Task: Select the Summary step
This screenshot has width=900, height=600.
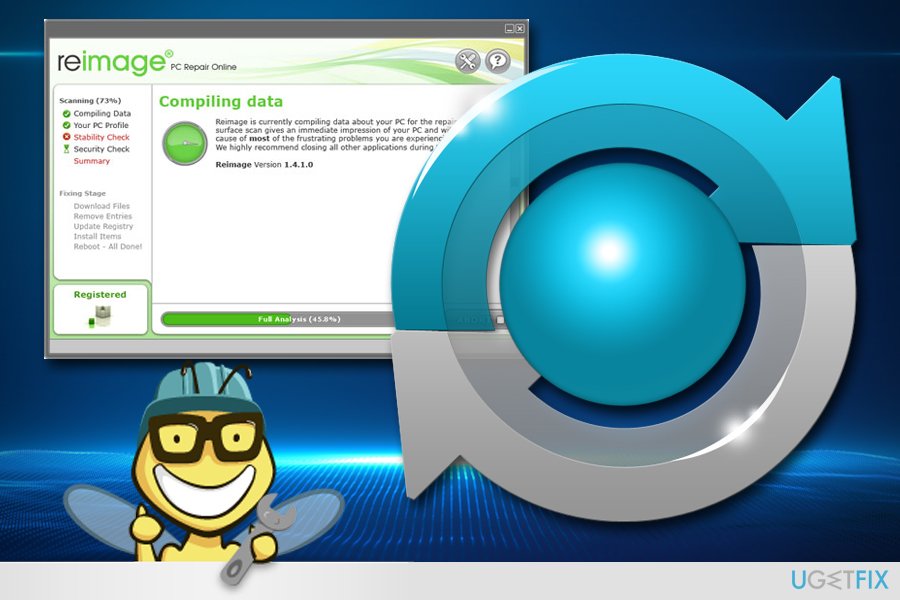Action: (91, 161)
